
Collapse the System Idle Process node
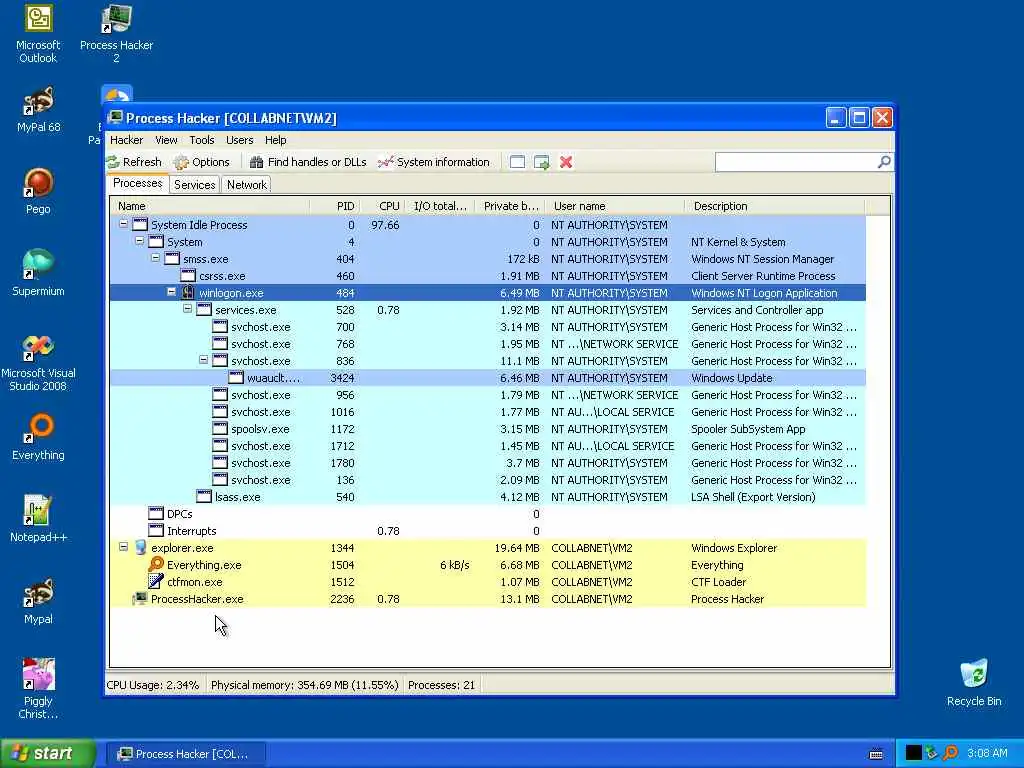point(123,224)
